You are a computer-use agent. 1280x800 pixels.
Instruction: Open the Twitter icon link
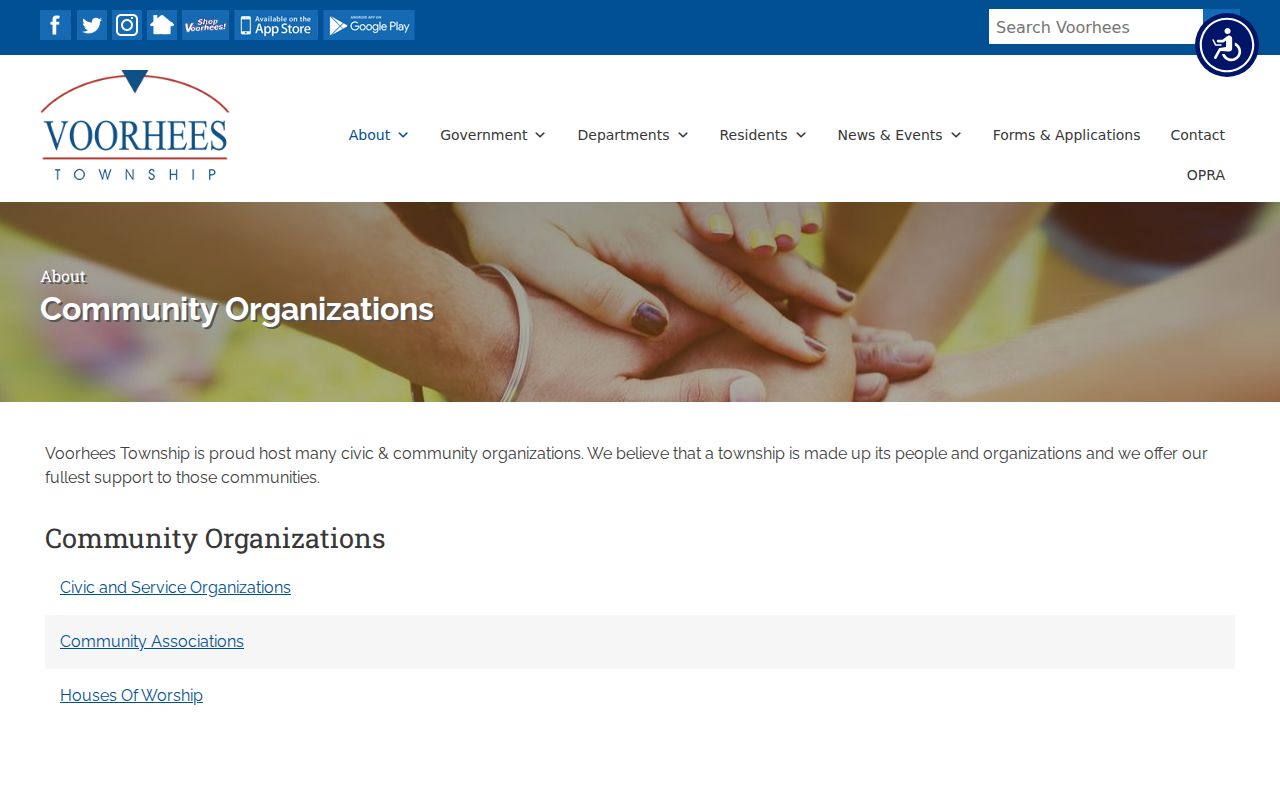[x=91, y=25]
